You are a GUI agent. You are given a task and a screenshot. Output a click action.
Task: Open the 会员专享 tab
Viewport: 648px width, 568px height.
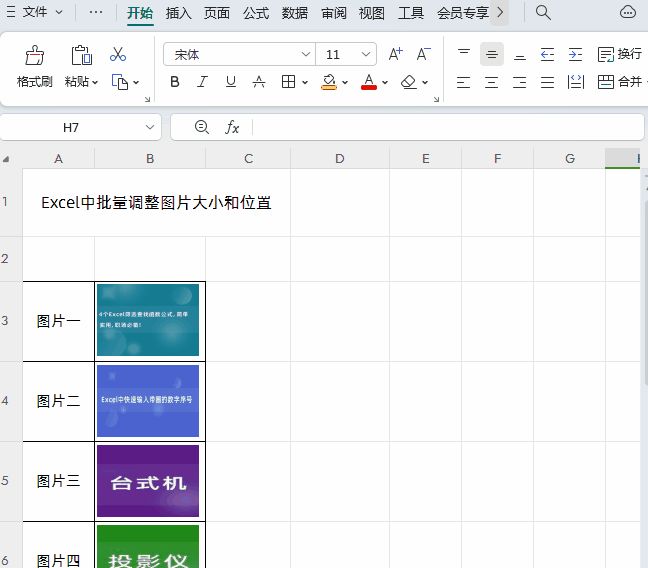pos(463,13)
